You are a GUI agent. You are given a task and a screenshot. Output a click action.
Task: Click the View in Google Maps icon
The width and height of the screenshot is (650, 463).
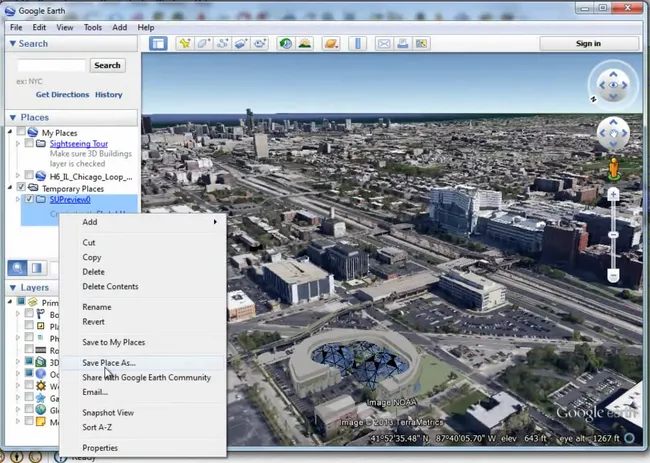pos(421,44)
